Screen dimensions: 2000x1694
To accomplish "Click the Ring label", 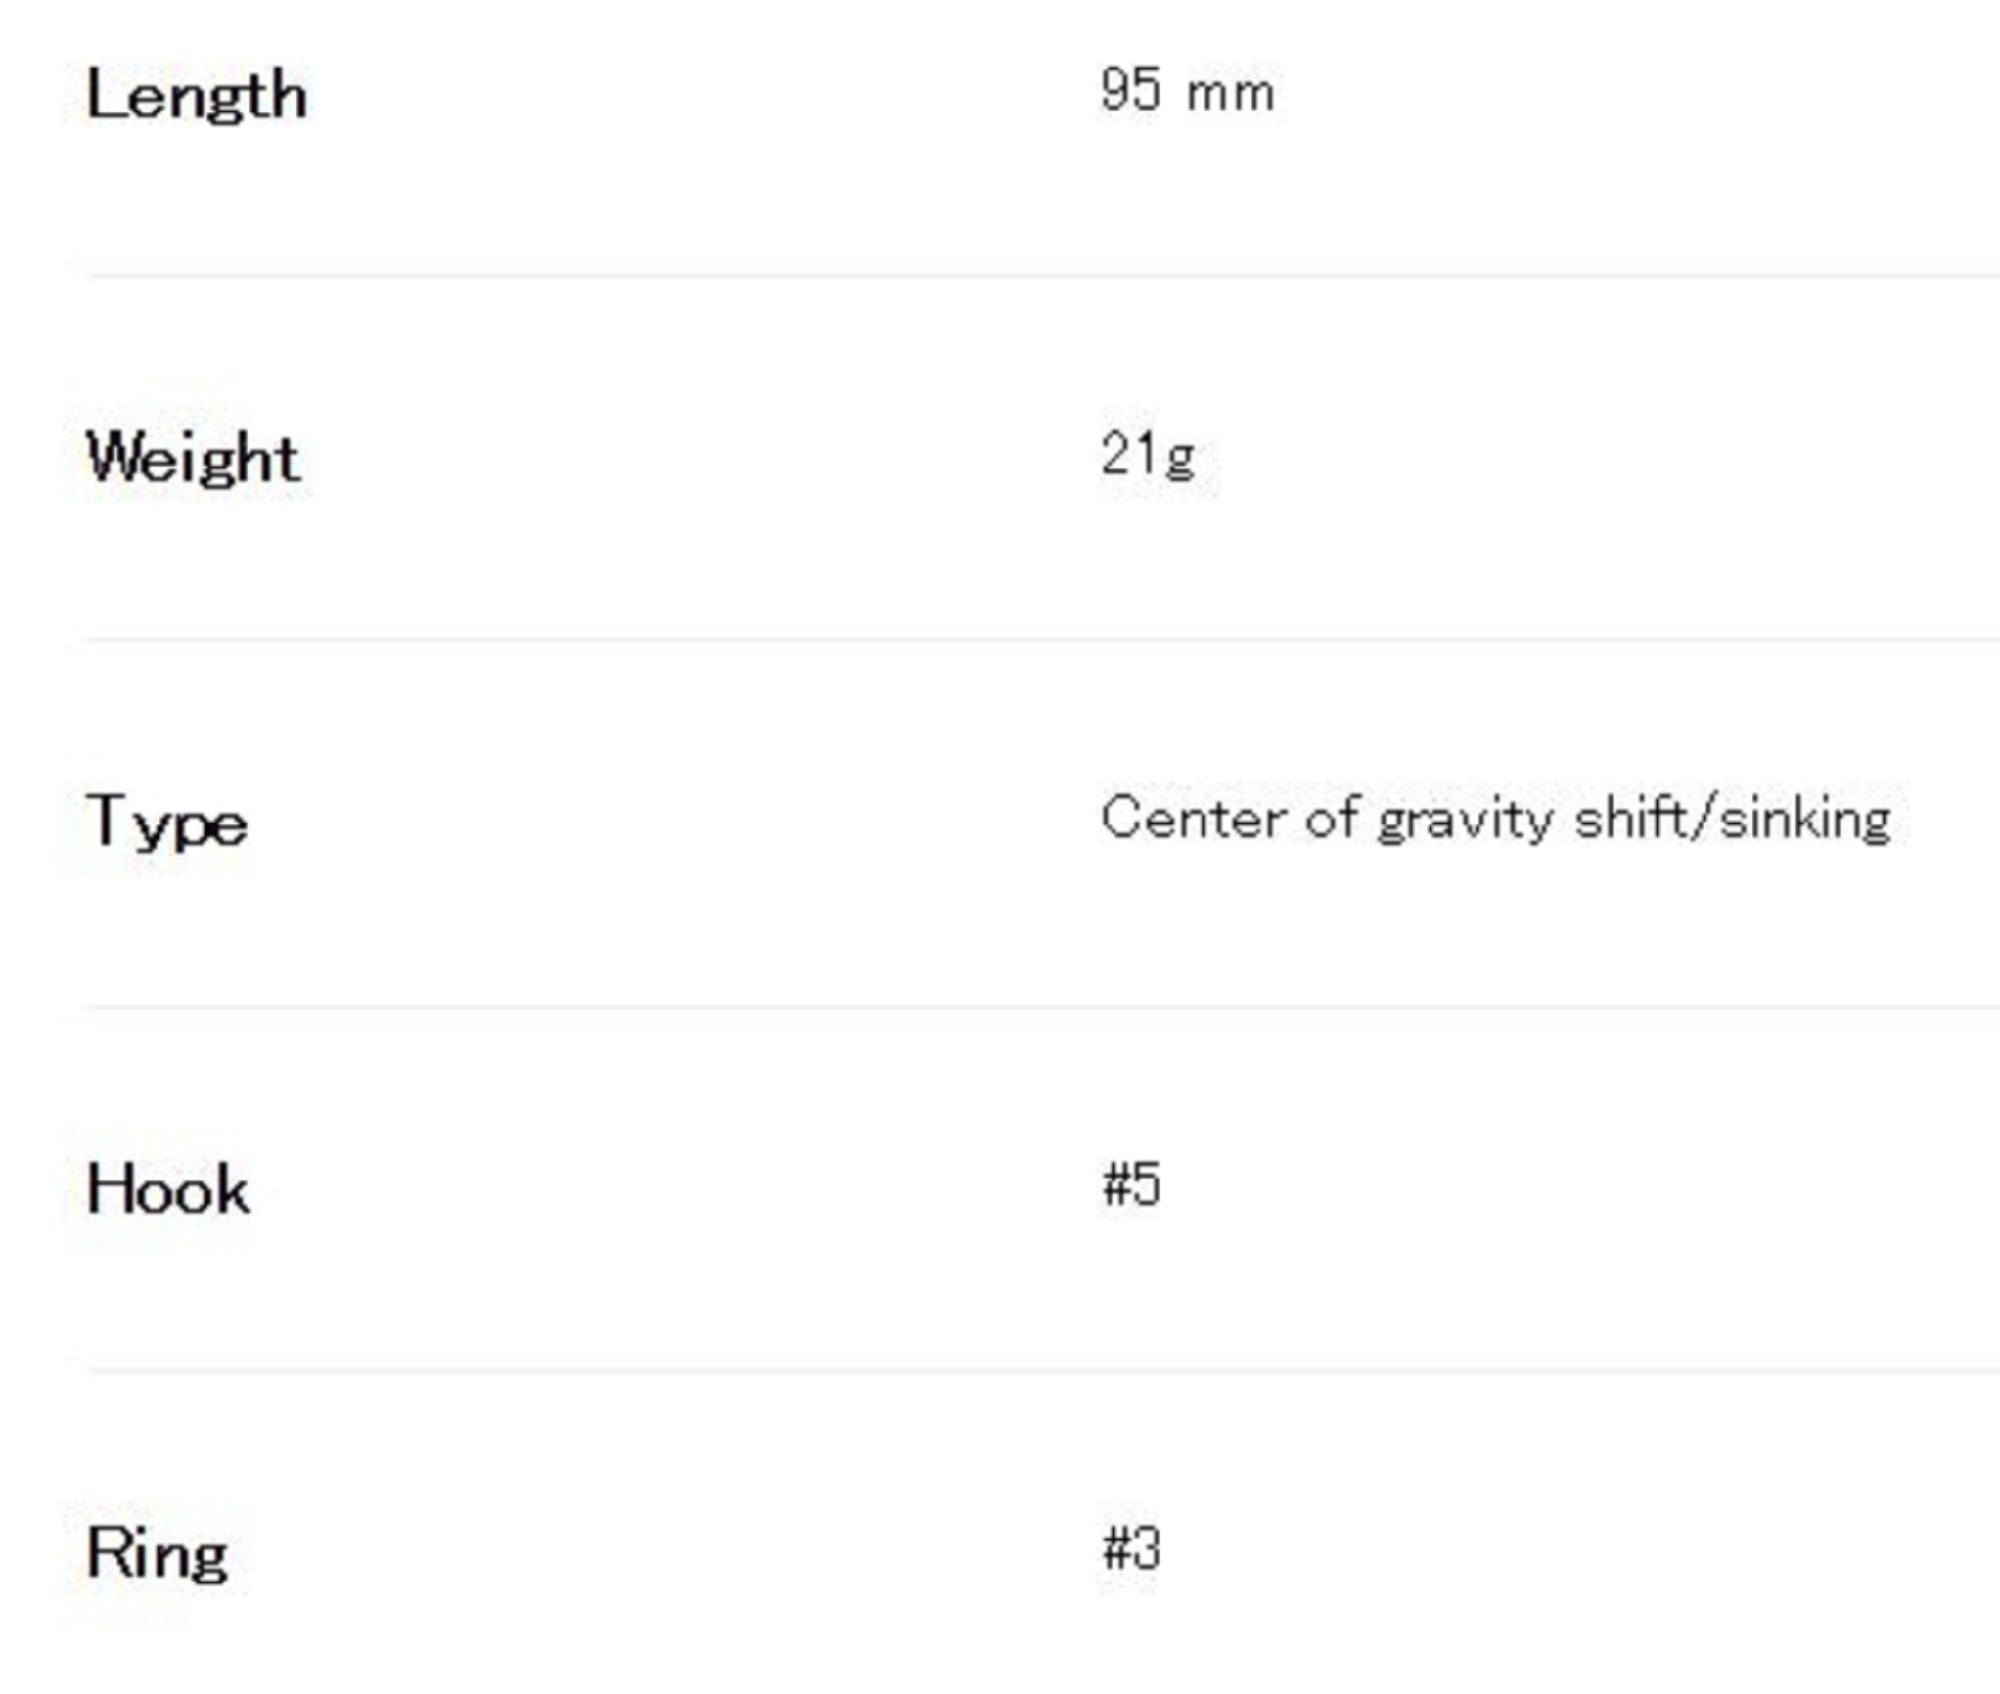I will click(x=157, y=1555).
